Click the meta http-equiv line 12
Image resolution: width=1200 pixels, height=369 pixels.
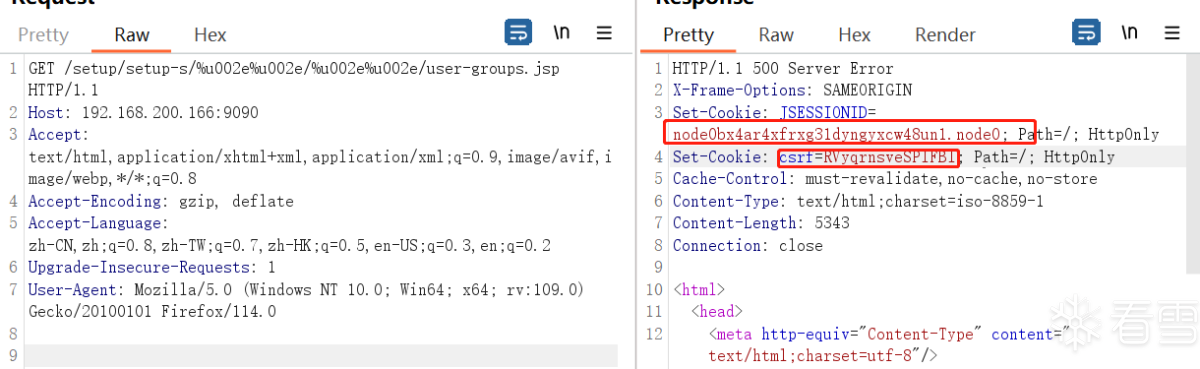(x=889, y=333)
